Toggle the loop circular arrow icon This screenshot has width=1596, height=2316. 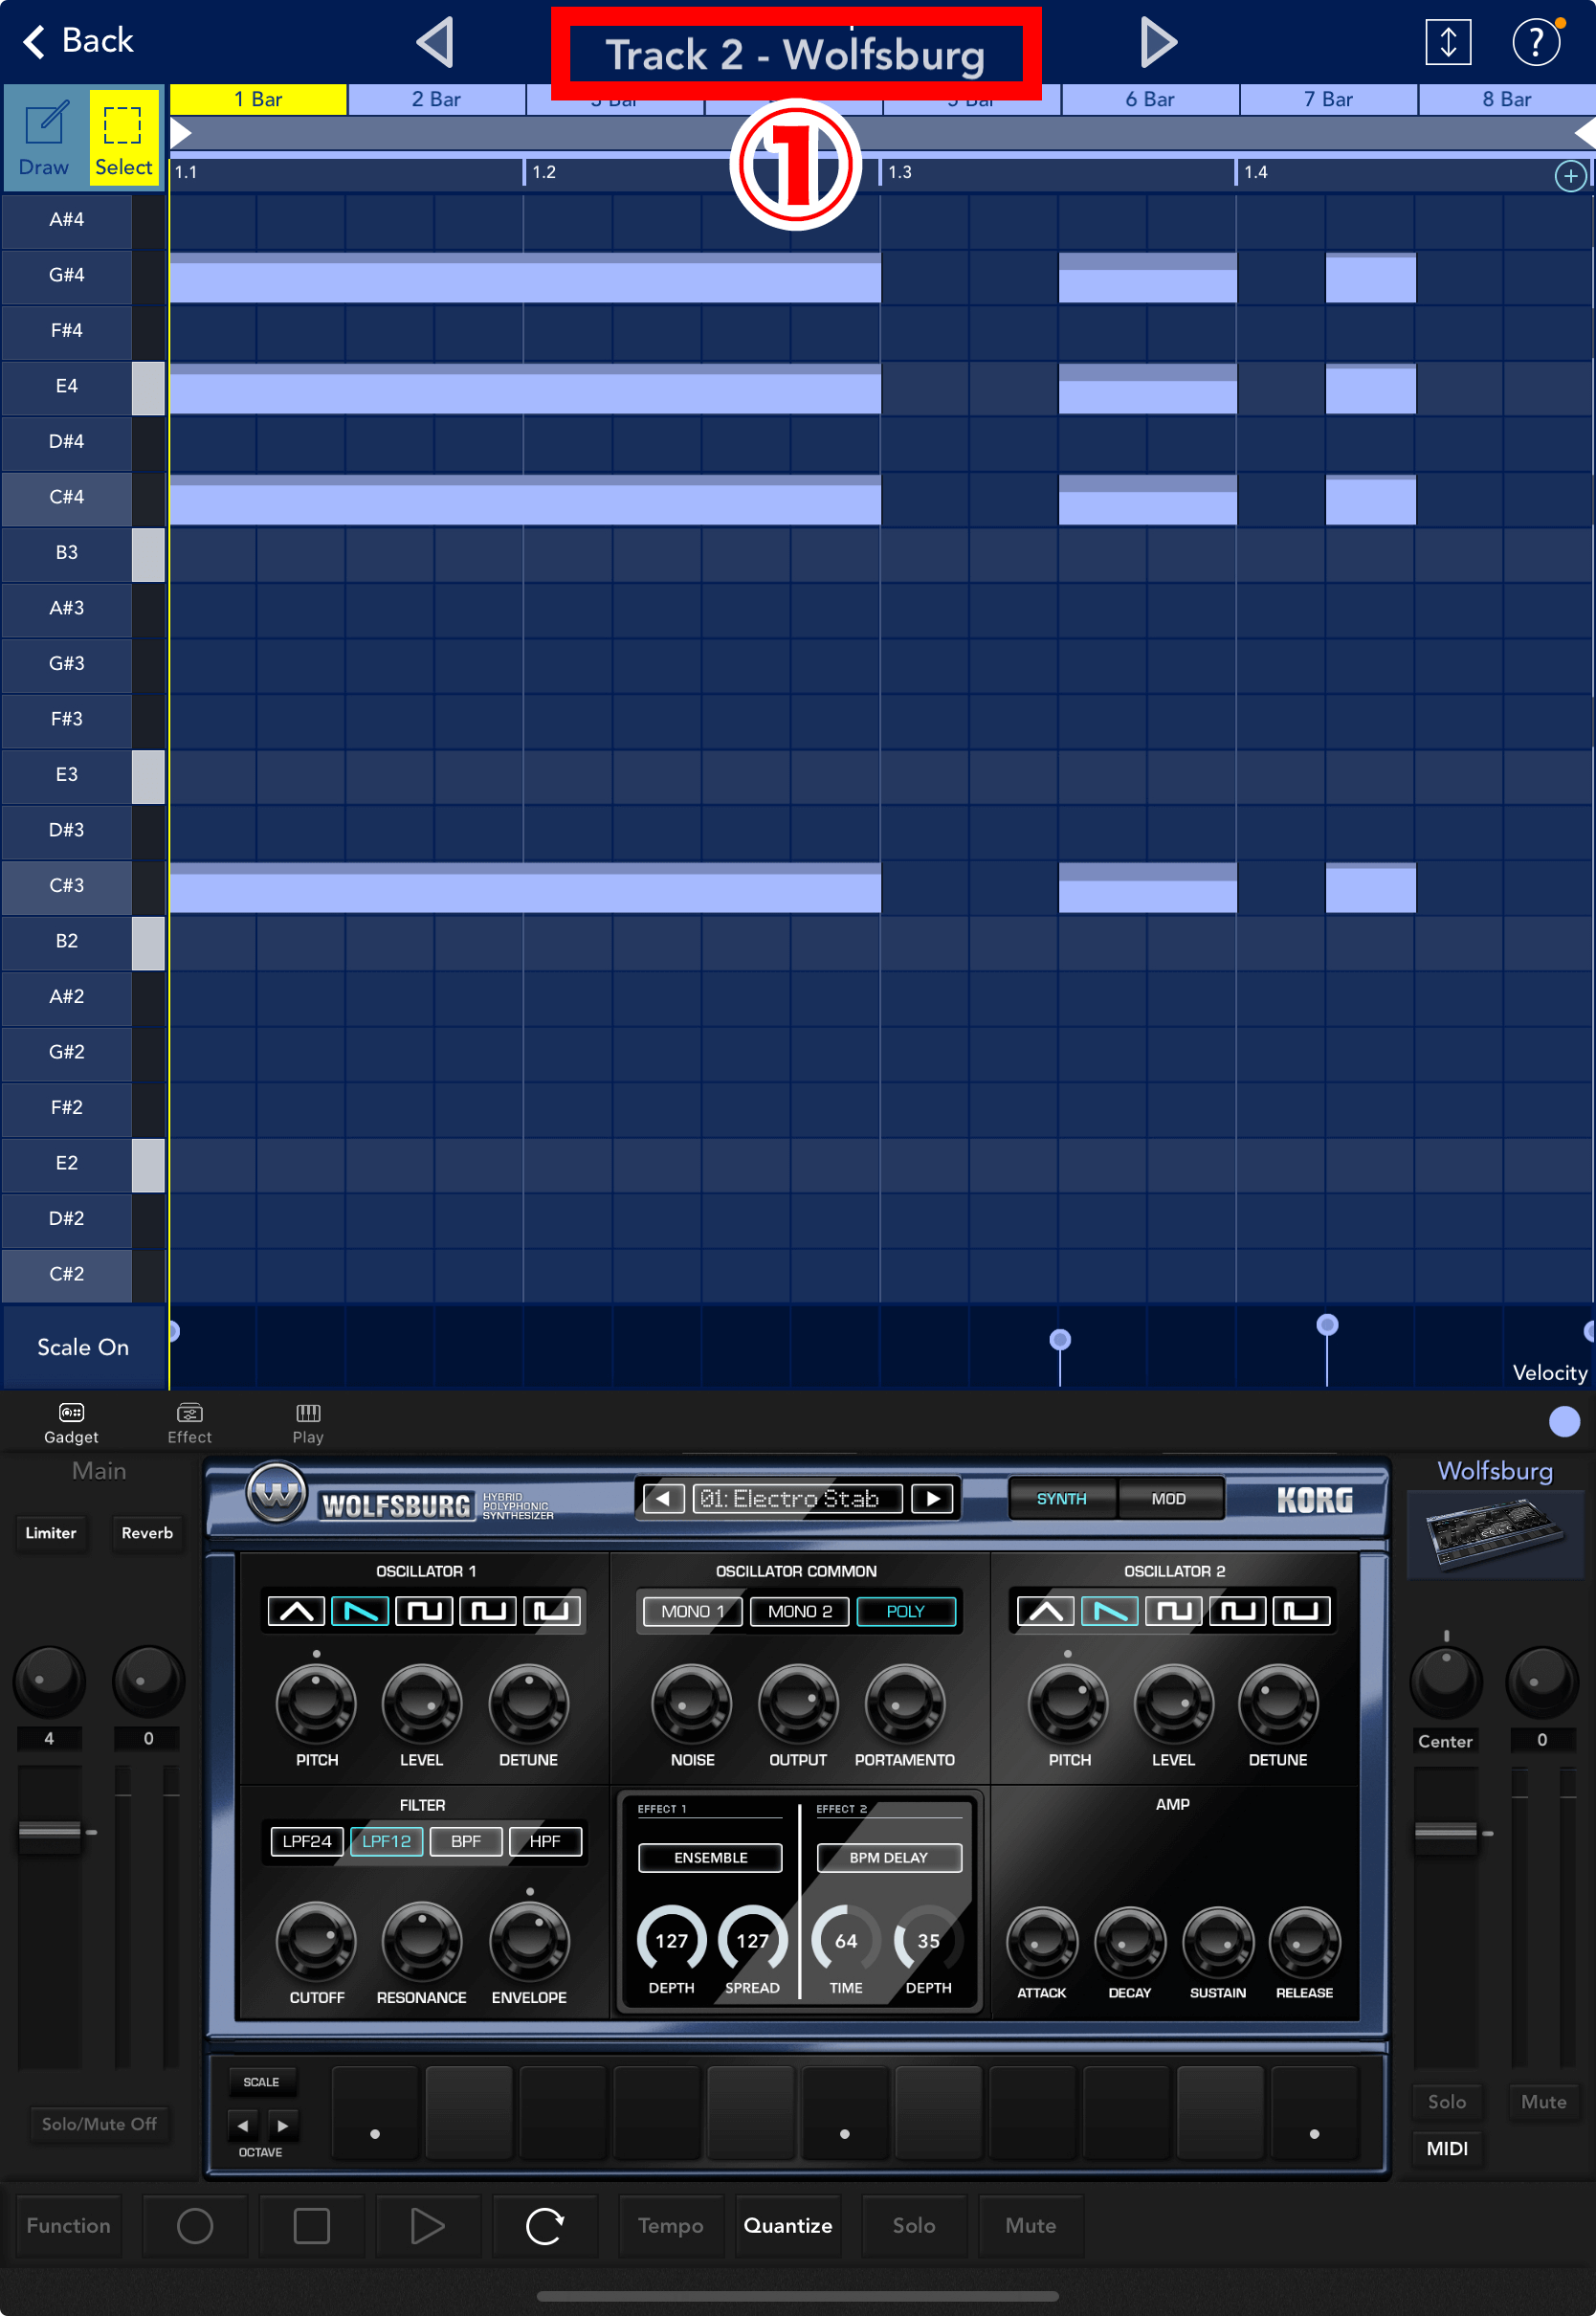(545, 2225)
